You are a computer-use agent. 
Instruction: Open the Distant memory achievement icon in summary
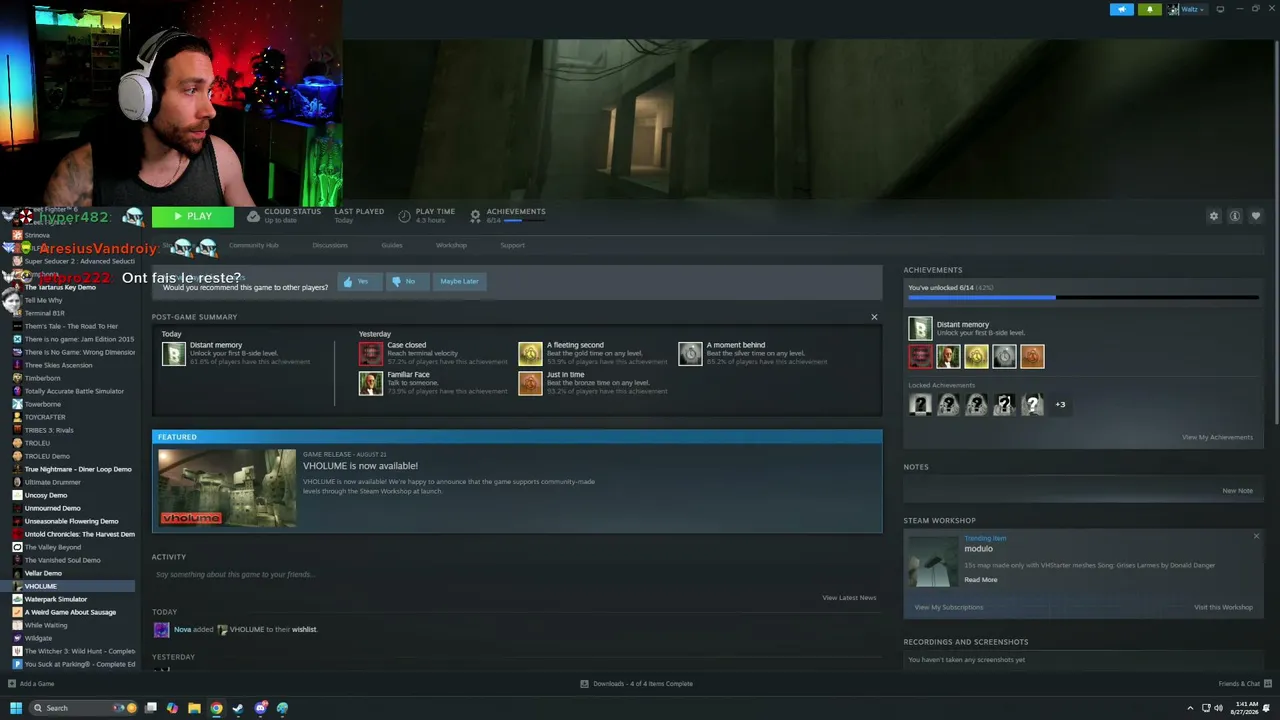coord(174,353)
